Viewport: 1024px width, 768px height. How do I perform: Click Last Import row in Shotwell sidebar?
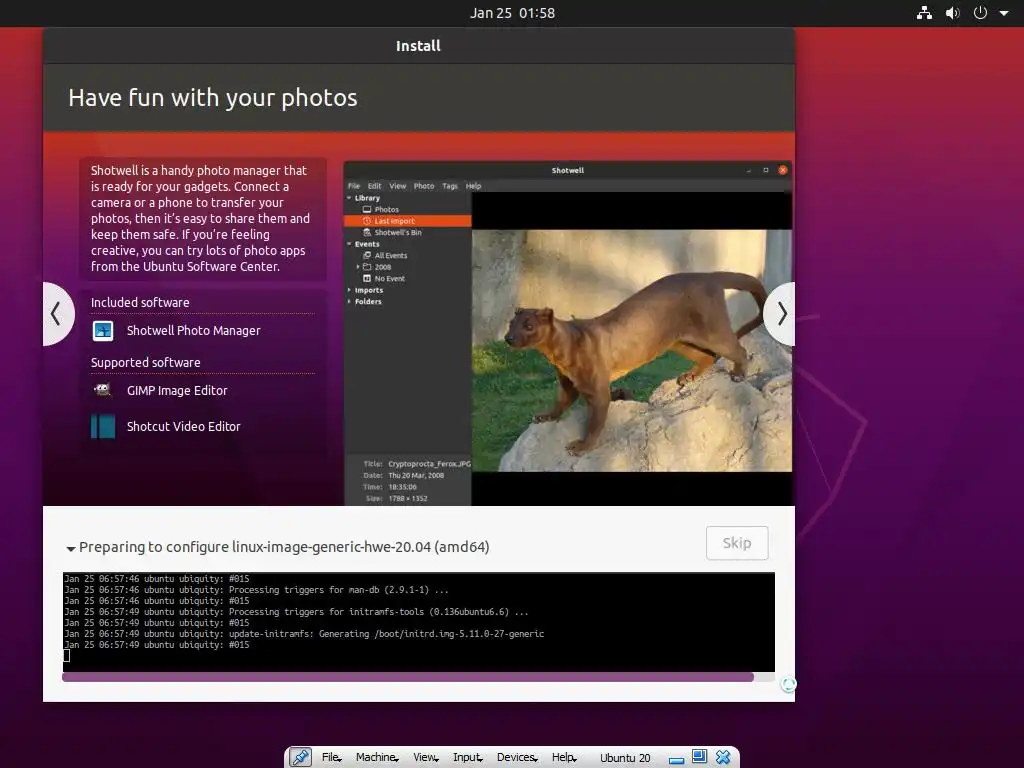408,221
